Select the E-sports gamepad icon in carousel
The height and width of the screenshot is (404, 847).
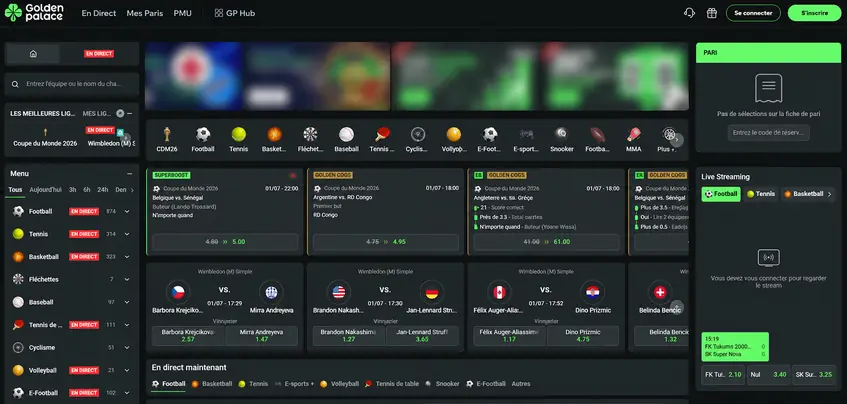(526, 134)
